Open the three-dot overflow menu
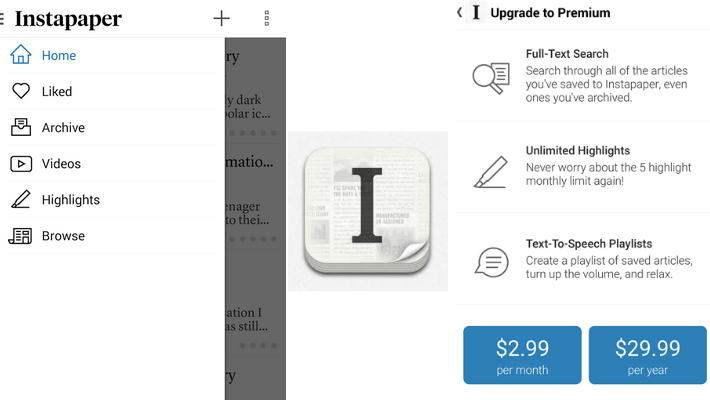Viewport: 710px width, 400px height. point(267,18)
